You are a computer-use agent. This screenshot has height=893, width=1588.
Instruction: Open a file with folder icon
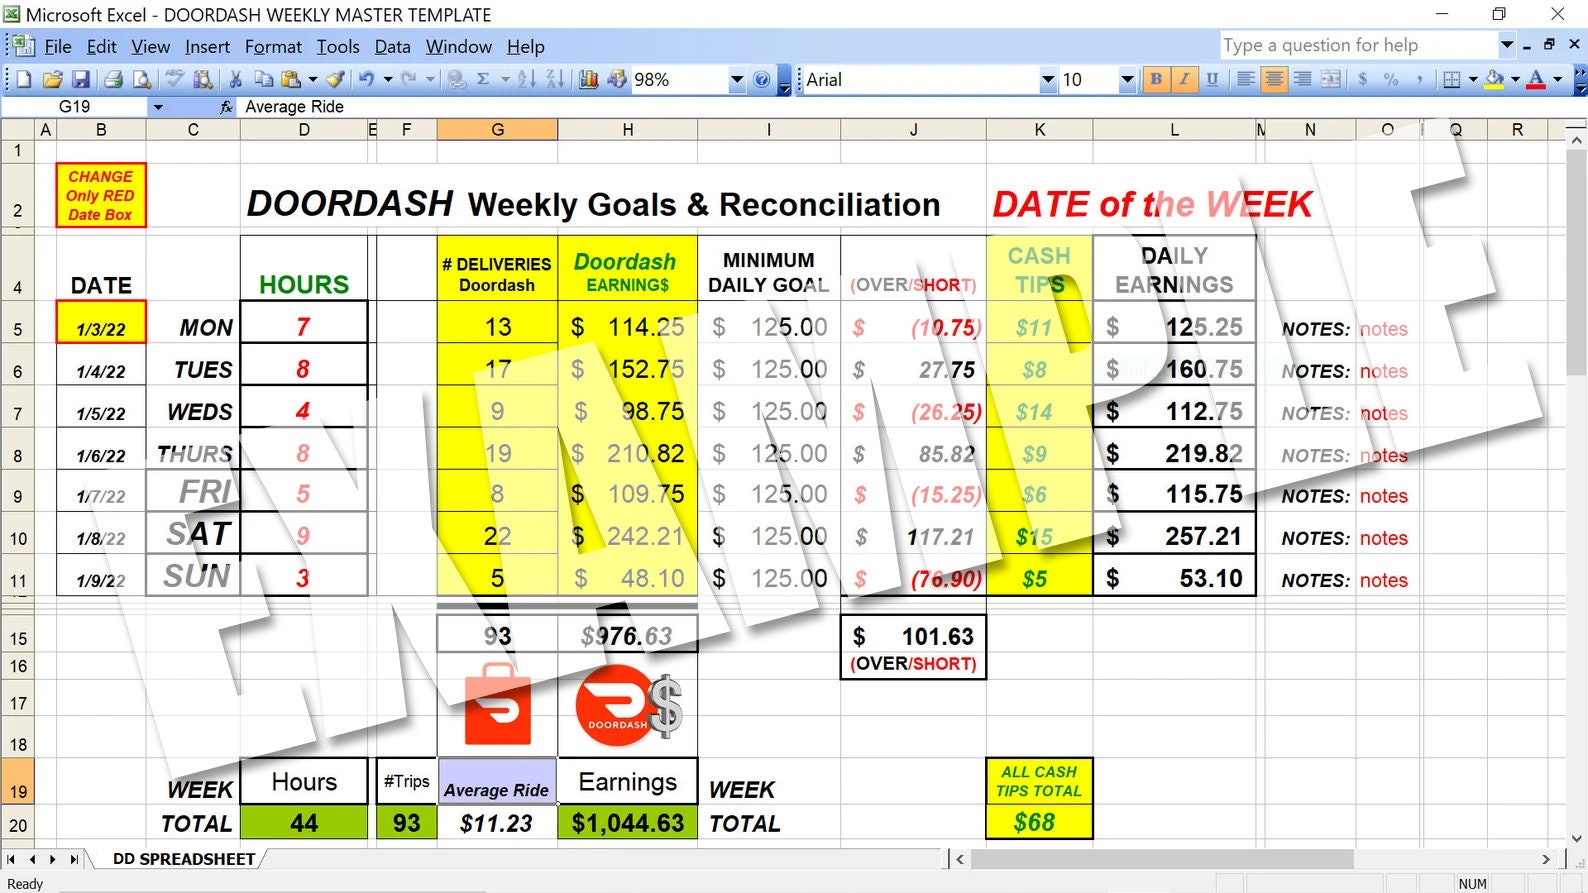[x=53, y=79]
